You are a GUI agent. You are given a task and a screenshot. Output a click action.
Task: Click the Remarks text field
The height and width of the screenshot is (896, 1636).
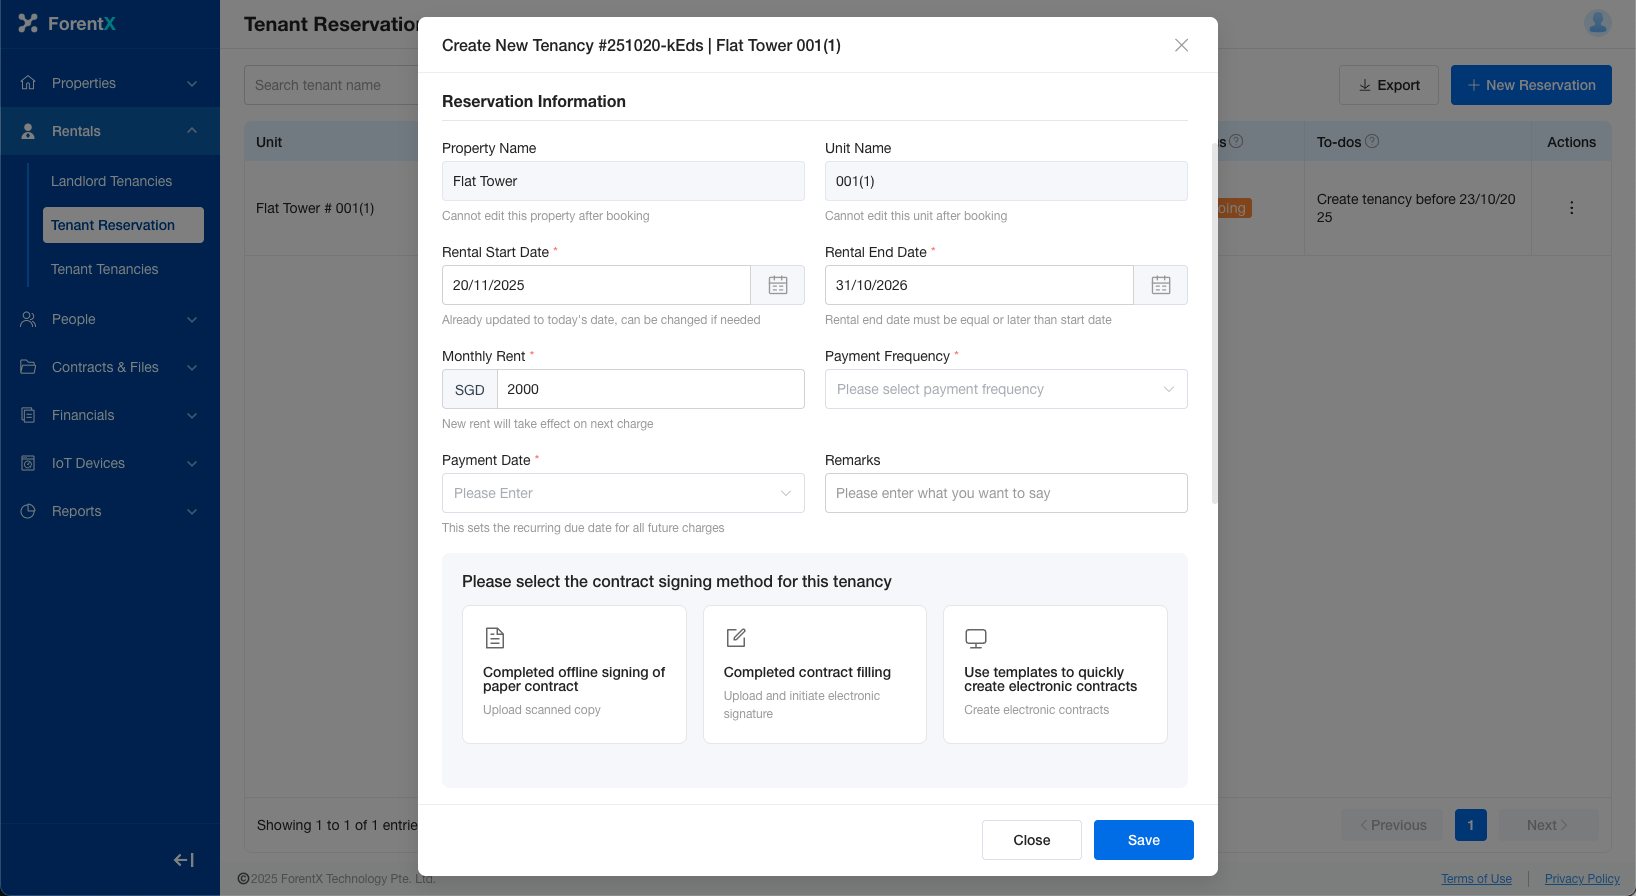point(1006,493)
